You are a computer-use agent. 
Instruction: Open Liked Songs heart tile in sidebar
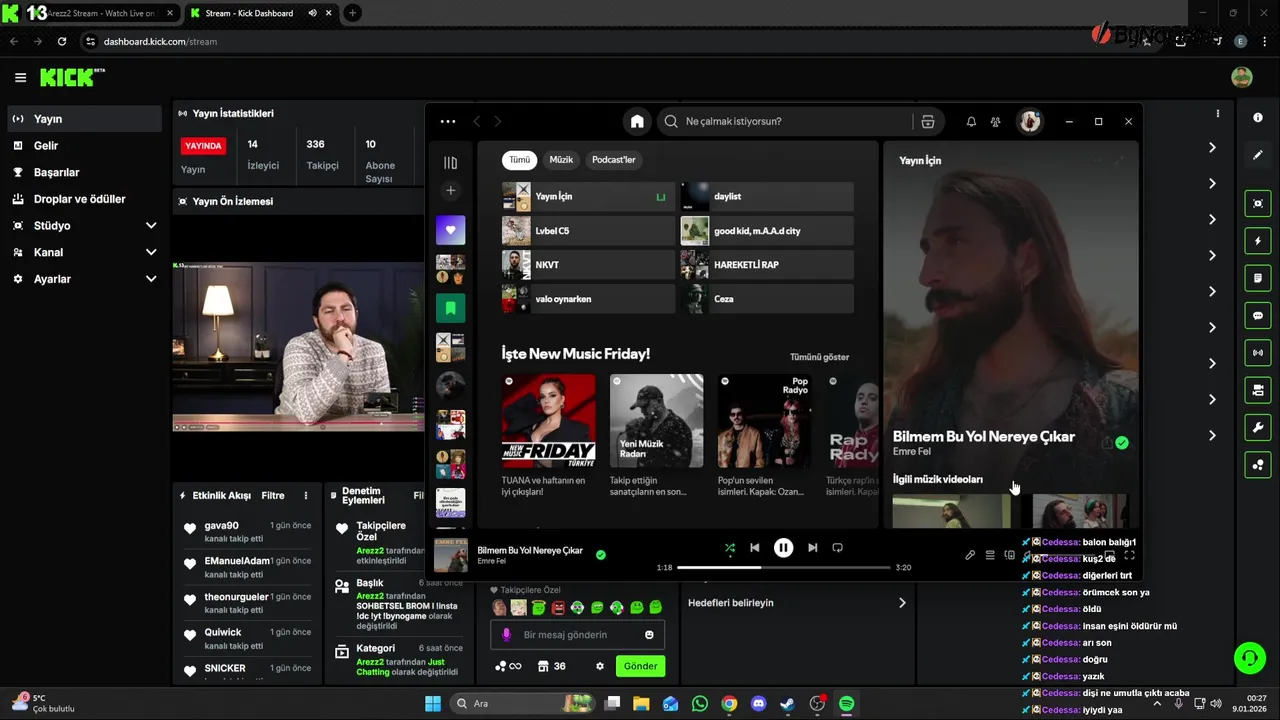coord(450,230)
